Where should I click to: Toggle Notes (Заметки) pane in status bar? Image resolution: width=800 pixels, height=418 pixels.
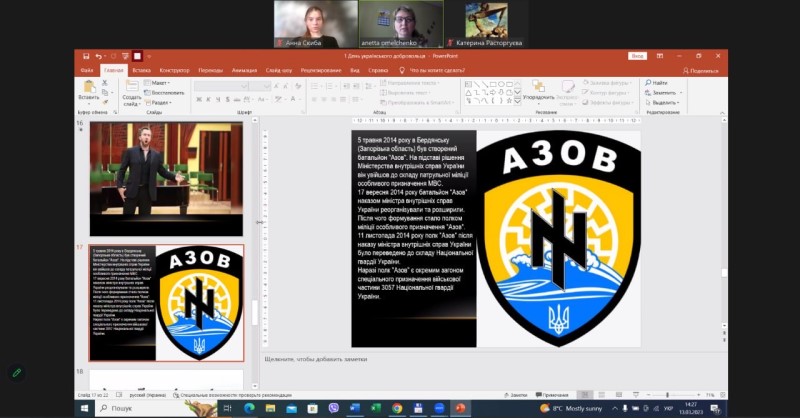[x=515, y=395]
